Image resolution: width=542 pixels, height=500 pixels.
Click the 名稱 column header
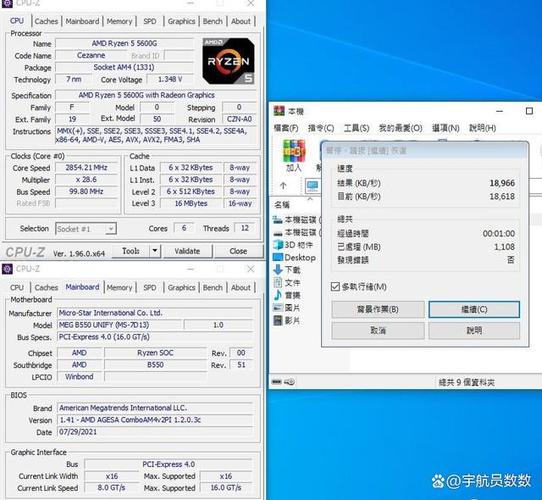pos(282,205)
